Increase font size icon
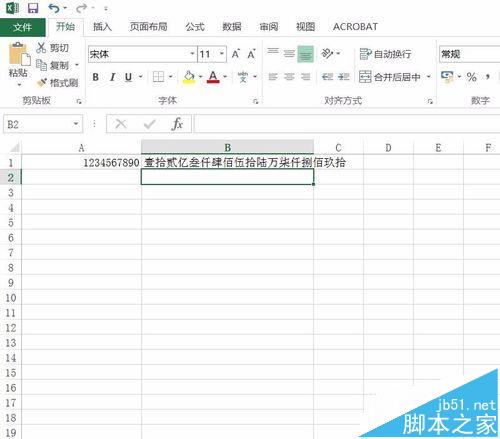 (236, 54)
